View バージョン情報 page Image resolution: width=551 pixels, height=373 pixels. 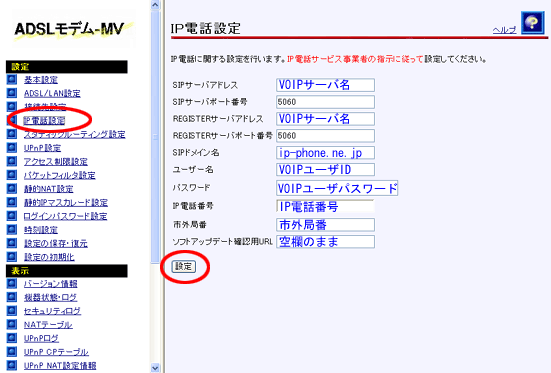[51, 284]
